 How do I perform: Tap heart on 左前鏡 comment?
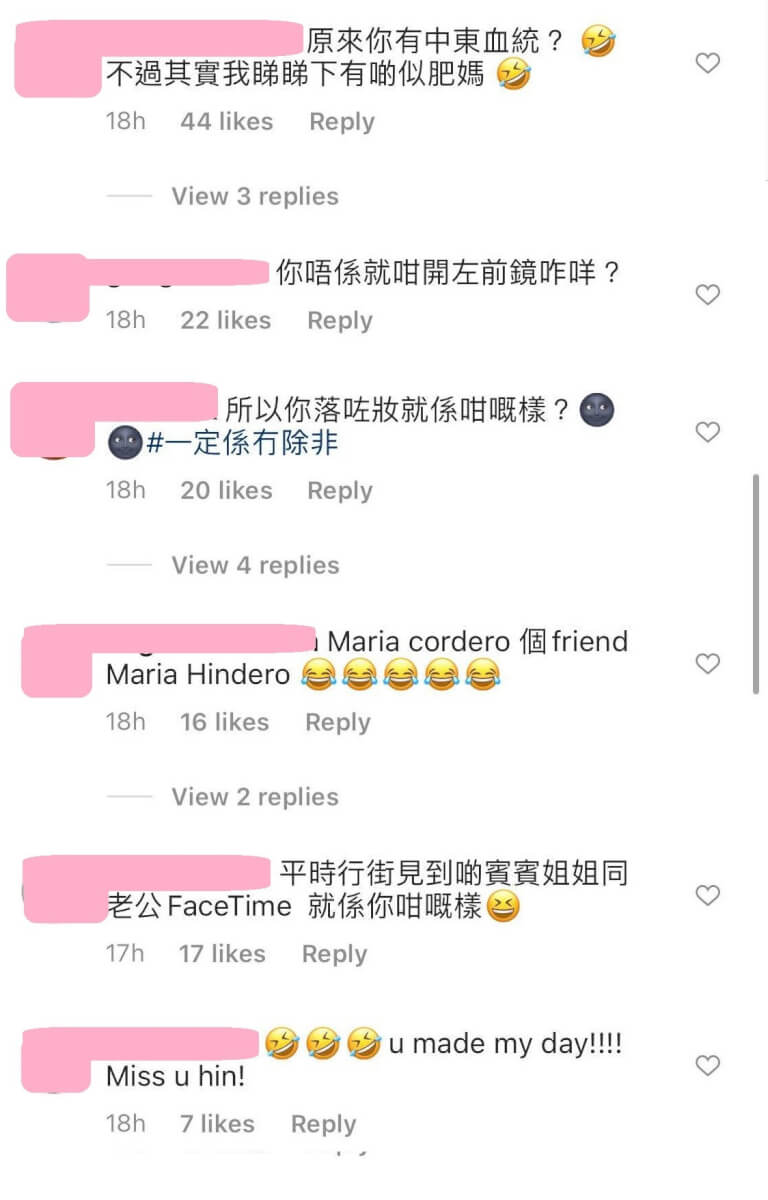pyautogui.click(x=707, y=295)
